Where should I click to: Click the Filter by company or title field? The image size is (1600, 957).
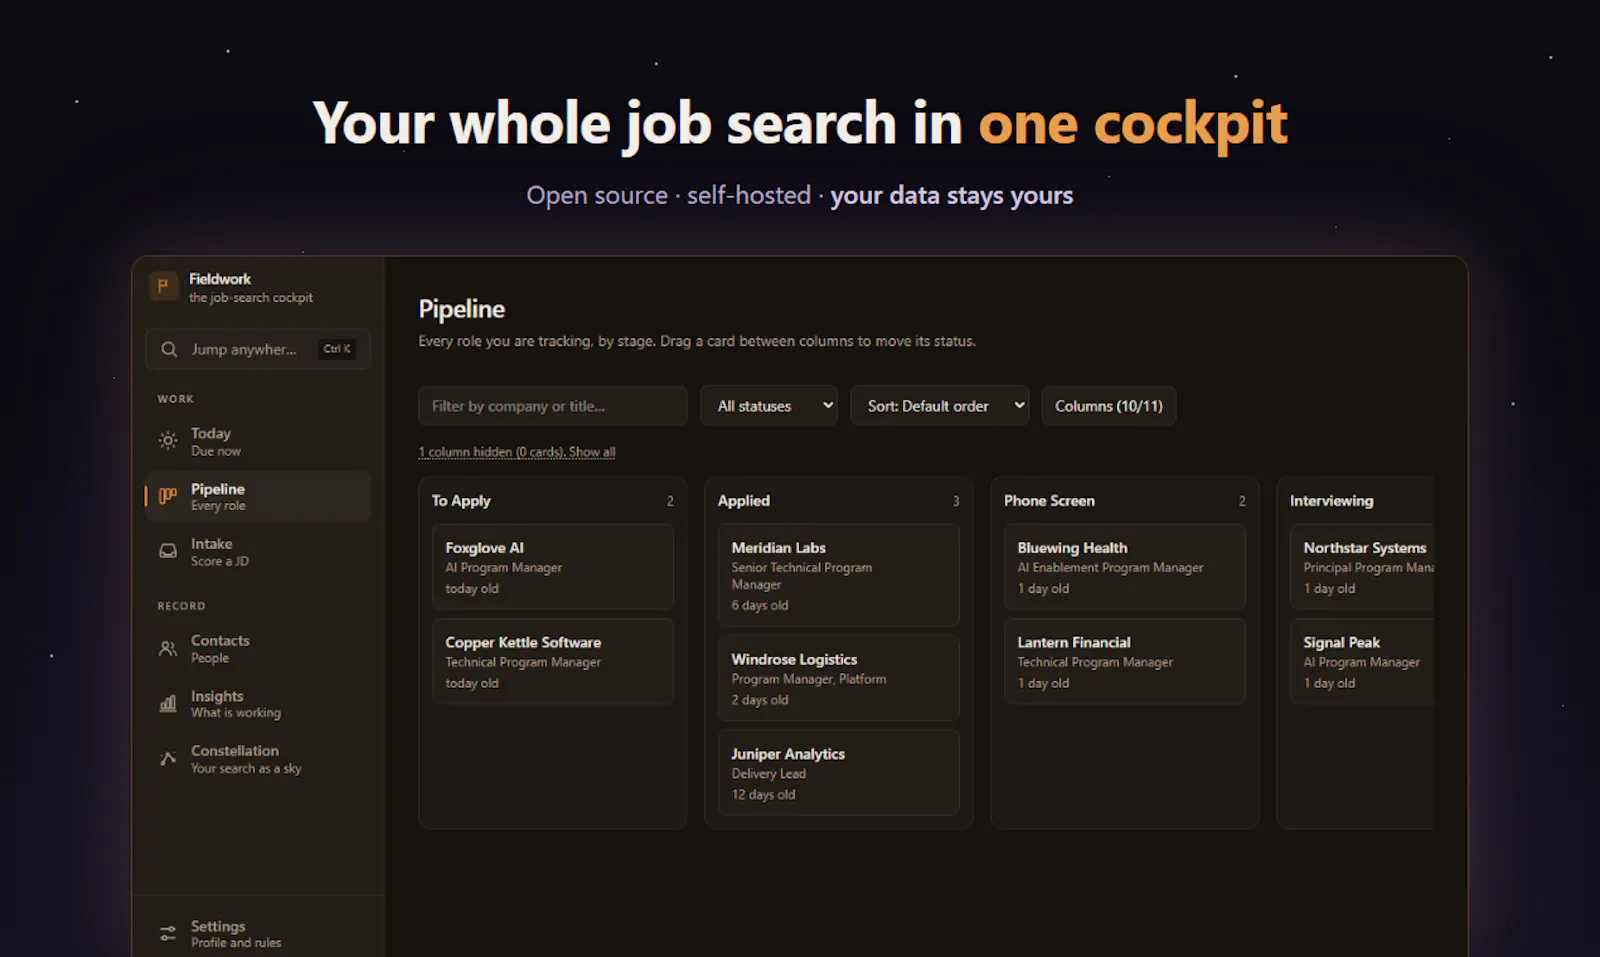click(x=553, y=406)
